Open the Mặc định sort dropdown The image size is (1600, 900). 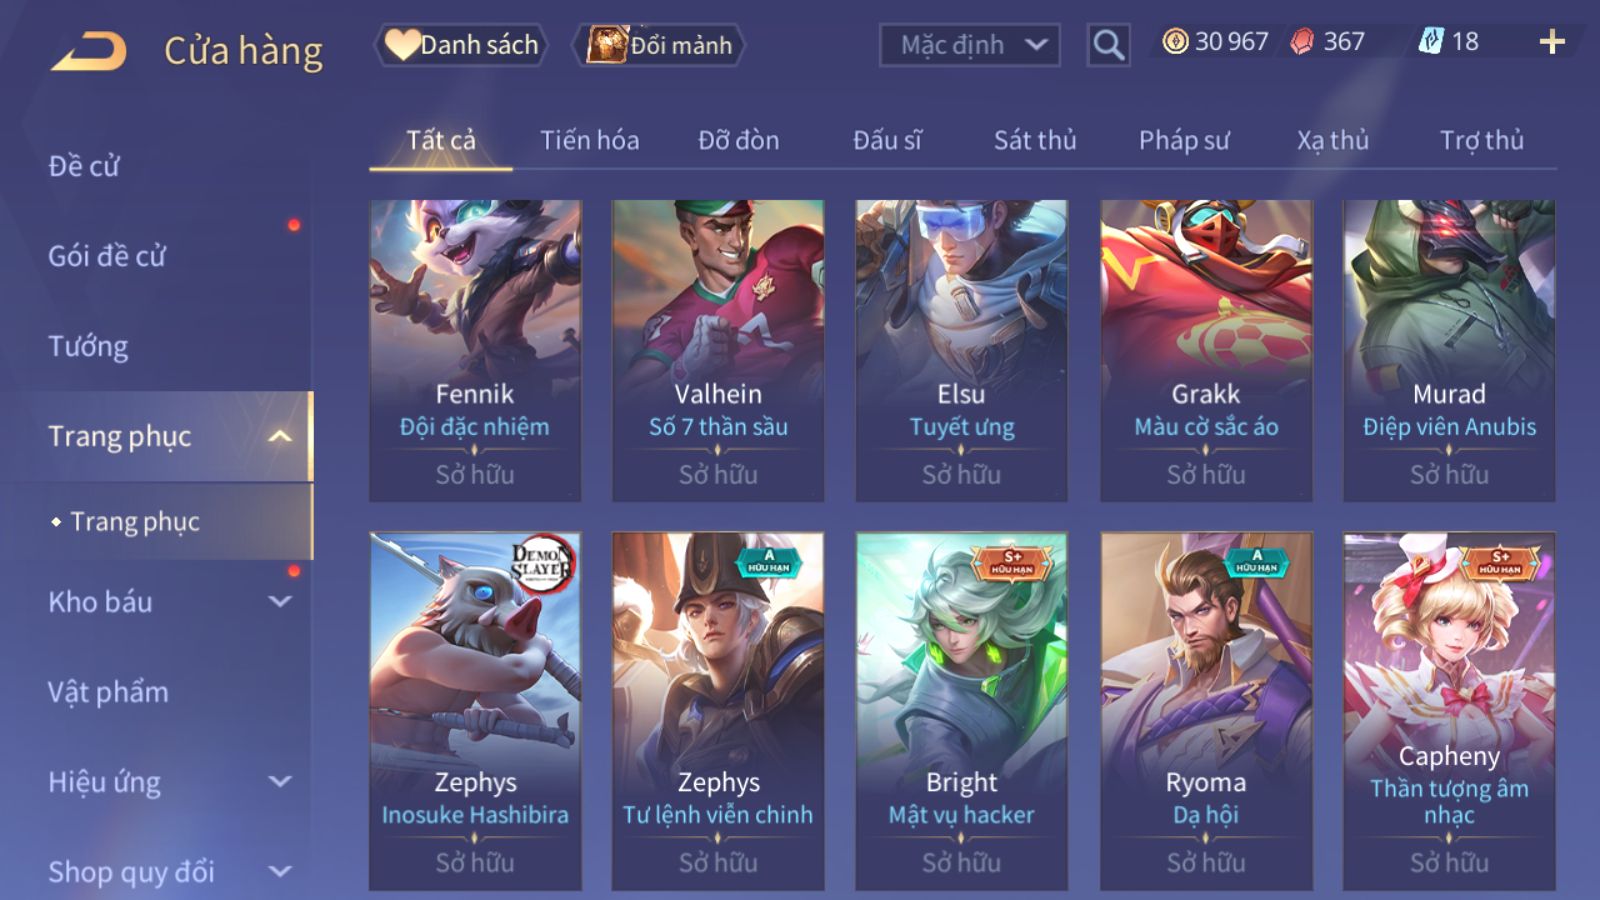click(969, 45)
